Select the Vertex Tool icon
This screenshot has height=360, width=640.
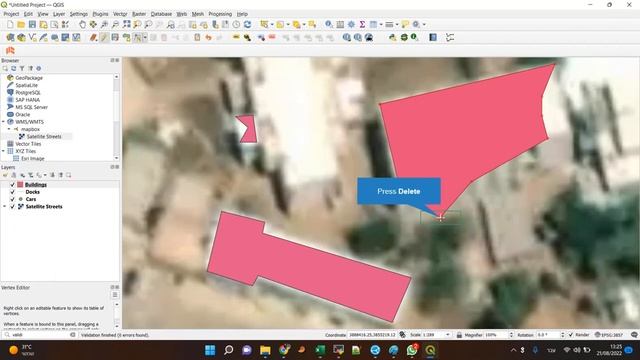(138, 38)
